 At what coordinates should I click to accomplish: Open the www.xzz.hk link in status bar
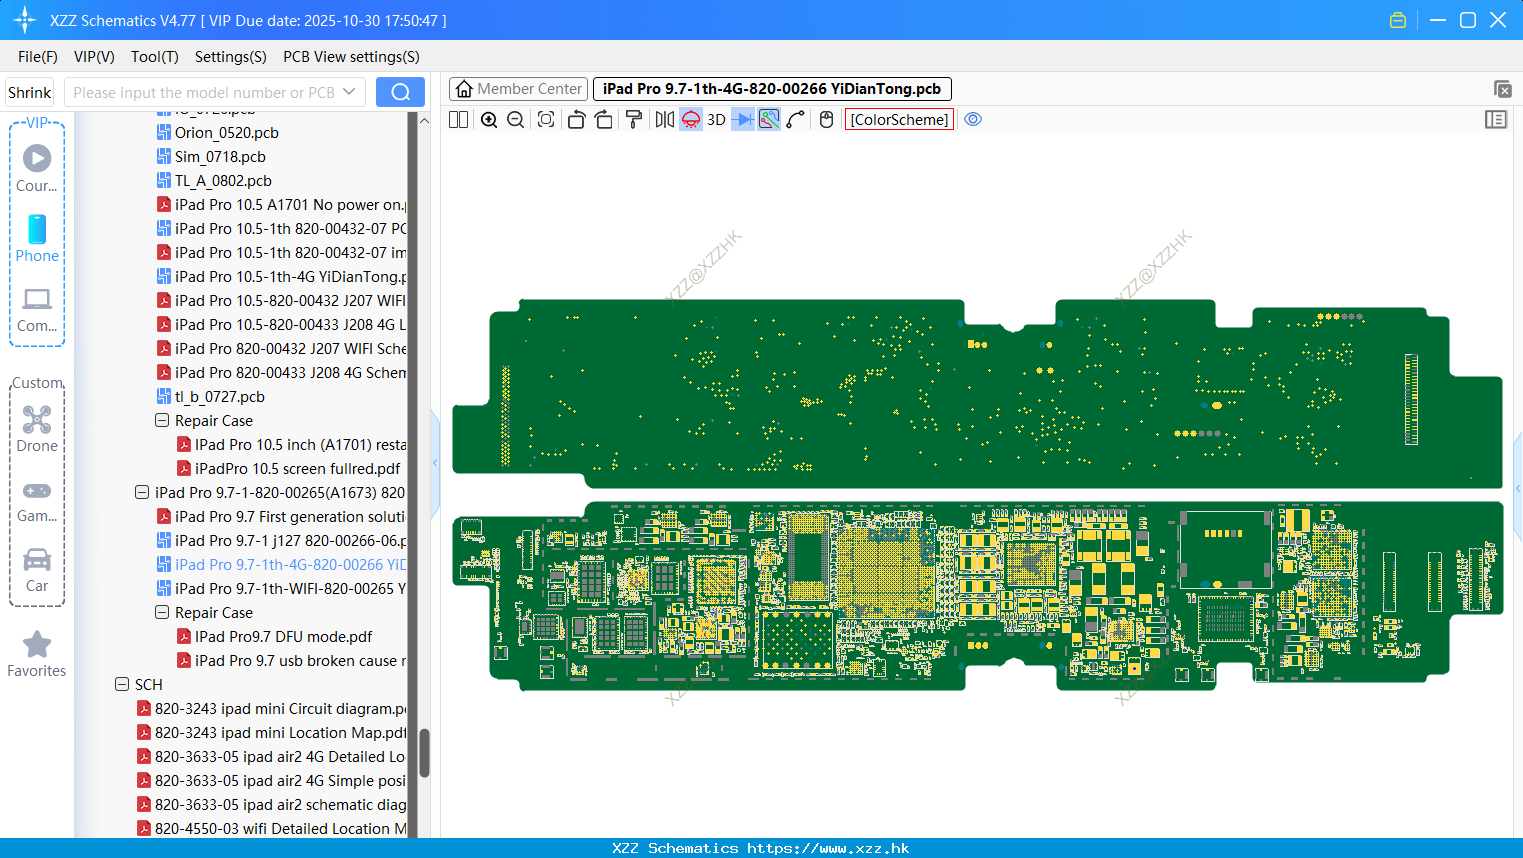click(x=828, y=848)
